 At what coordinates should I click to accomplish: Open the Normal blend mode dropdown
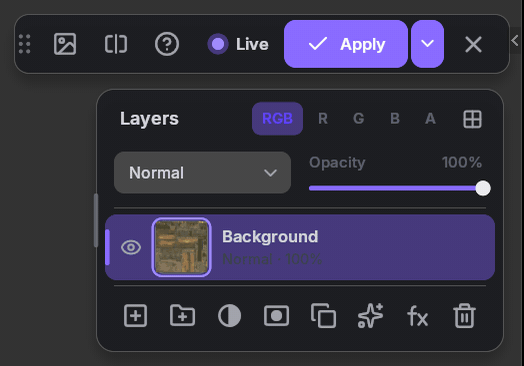pos(203,173)
